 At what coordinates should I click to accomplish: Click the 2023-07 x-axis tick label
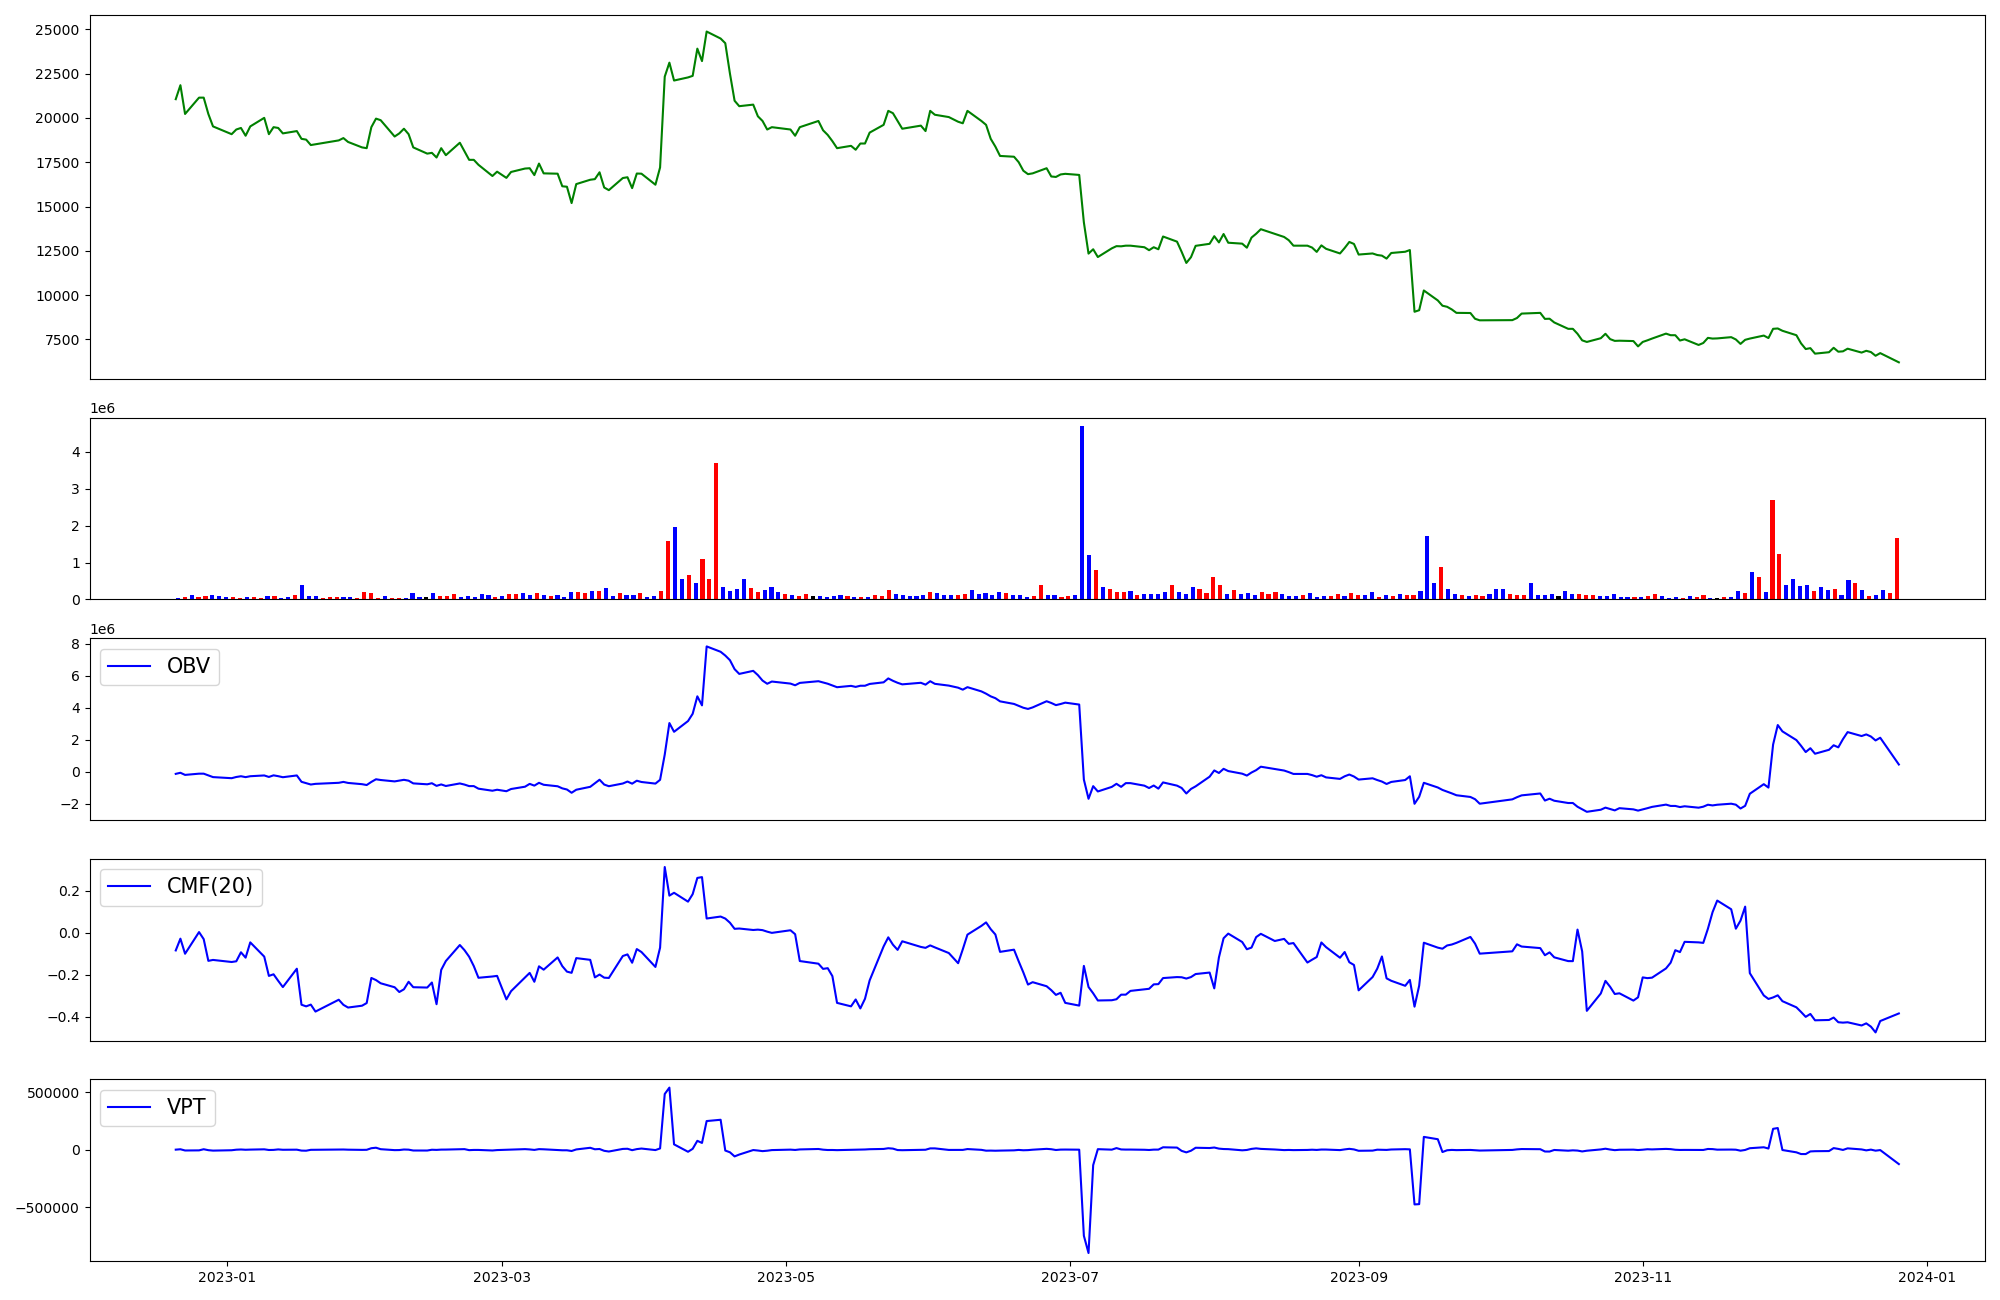(1070, 1277)
